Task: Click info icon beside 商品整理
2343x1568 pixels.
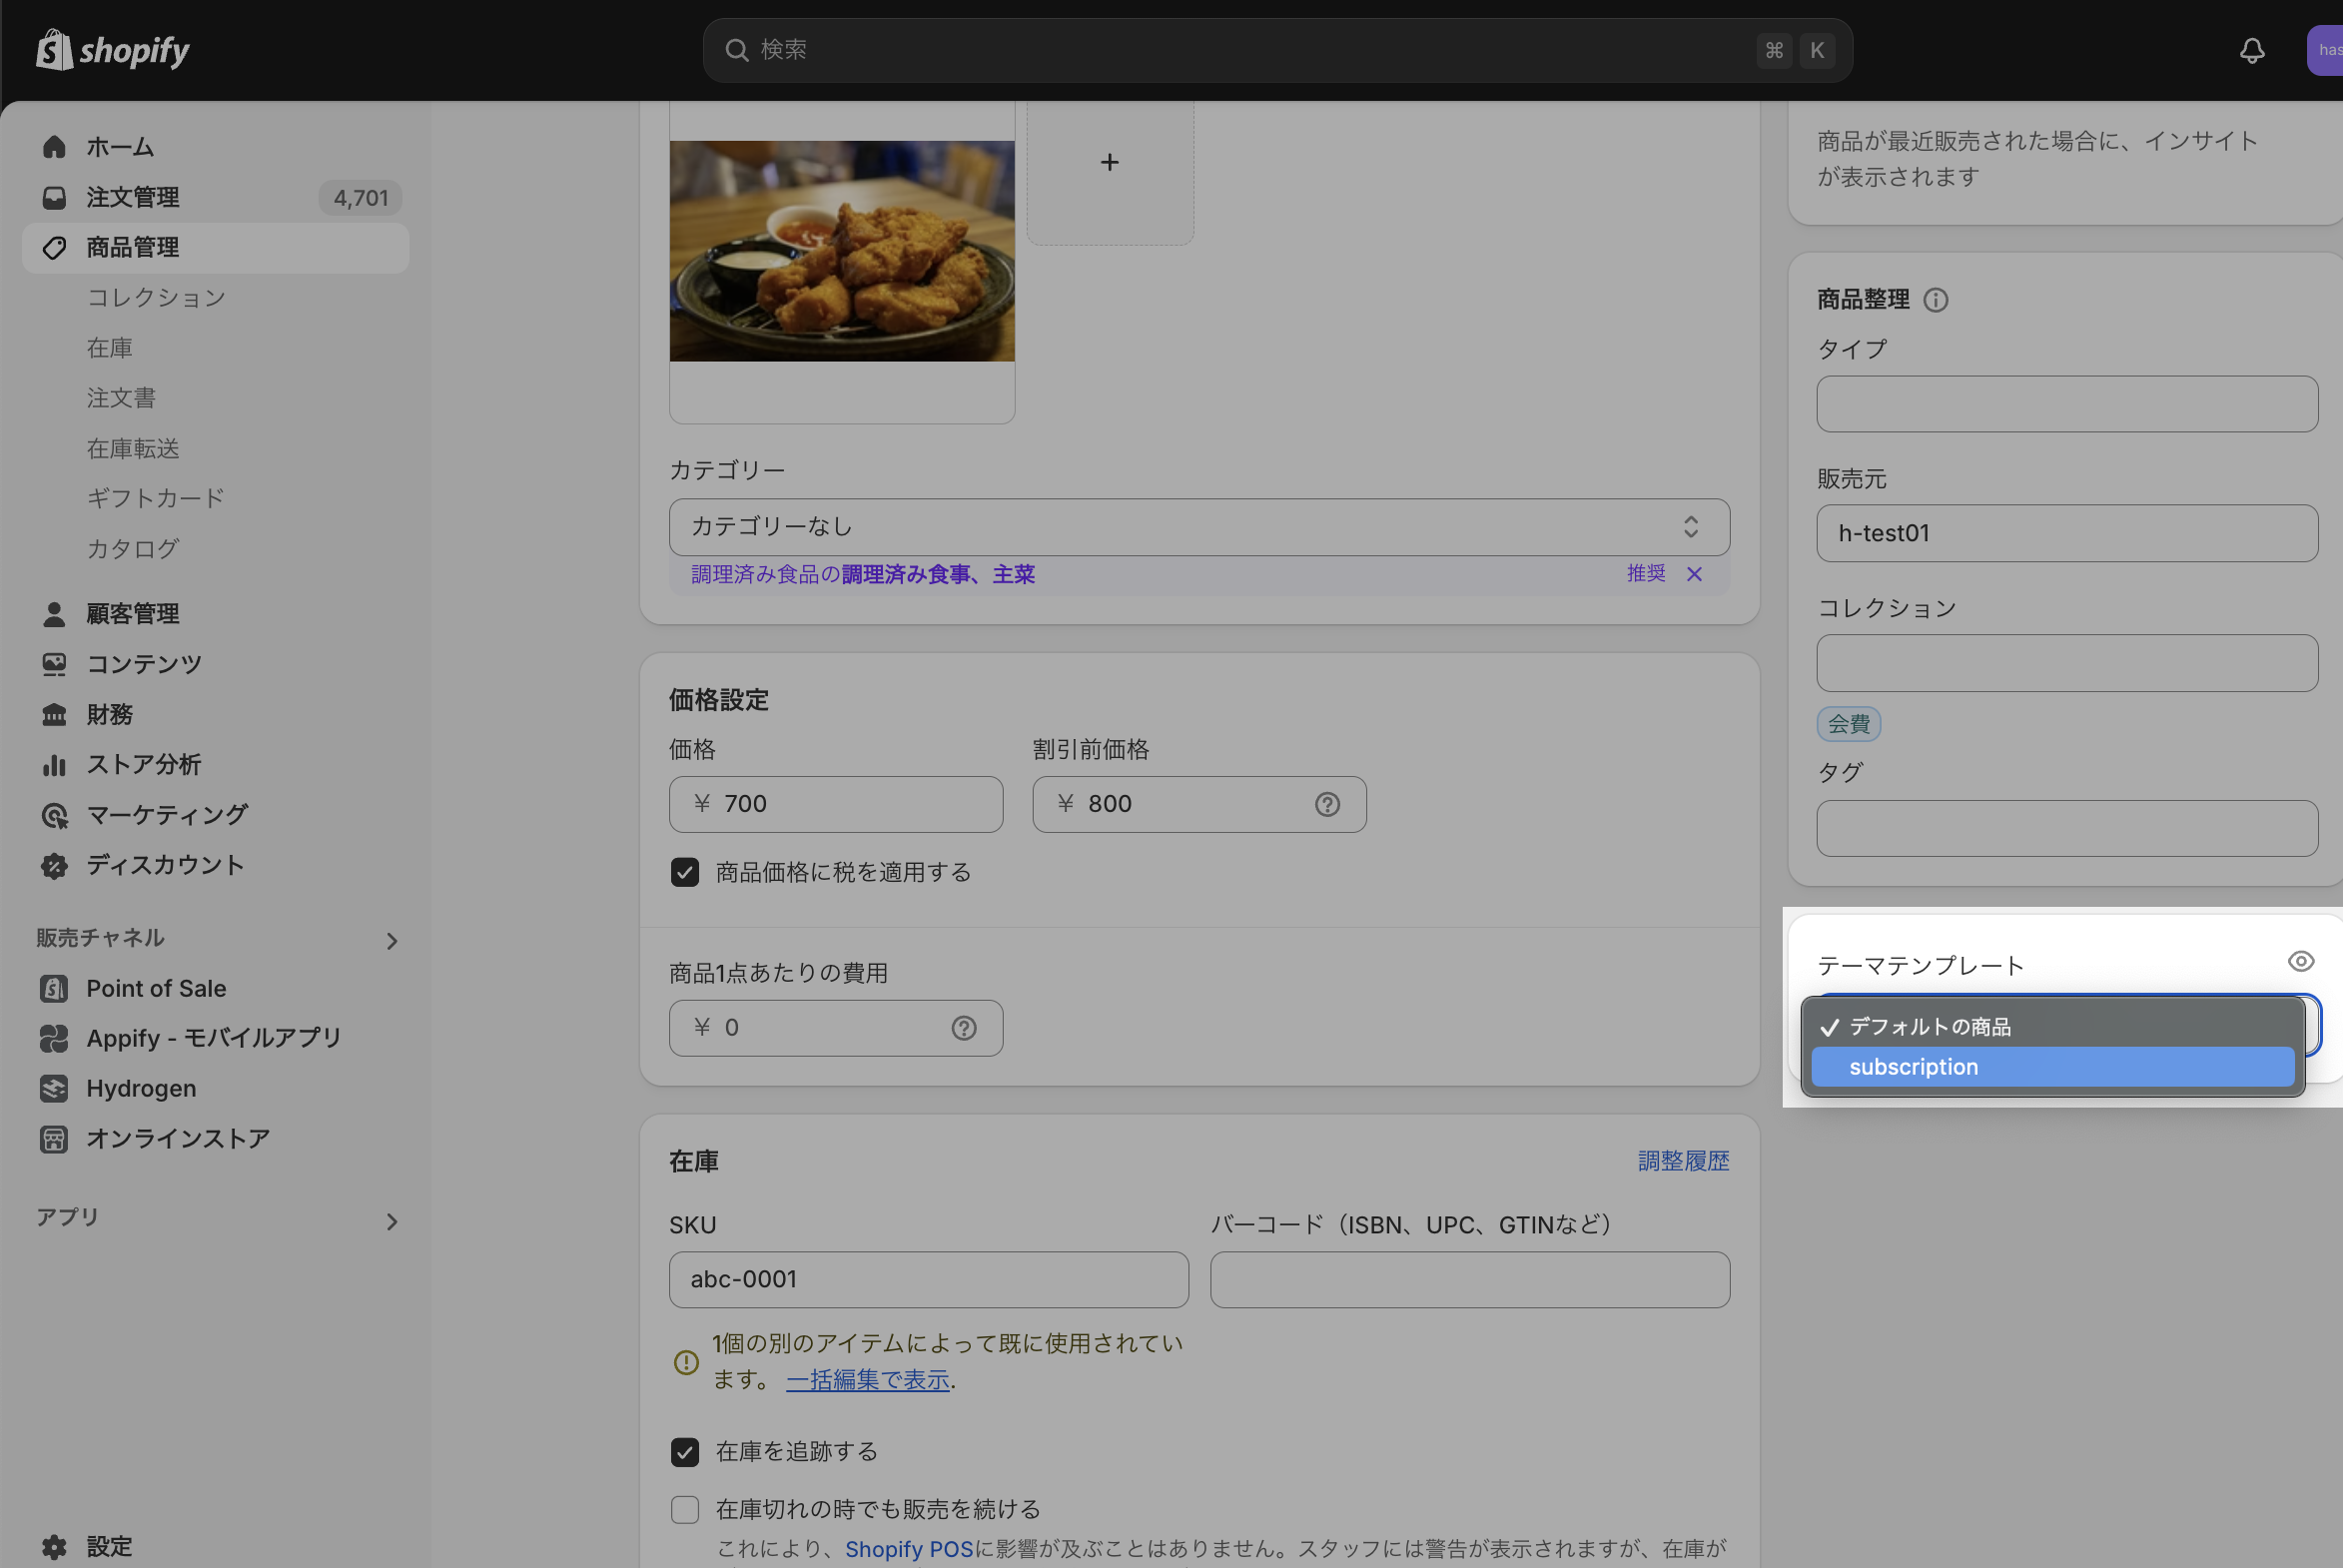Action: pos(1935,300)
